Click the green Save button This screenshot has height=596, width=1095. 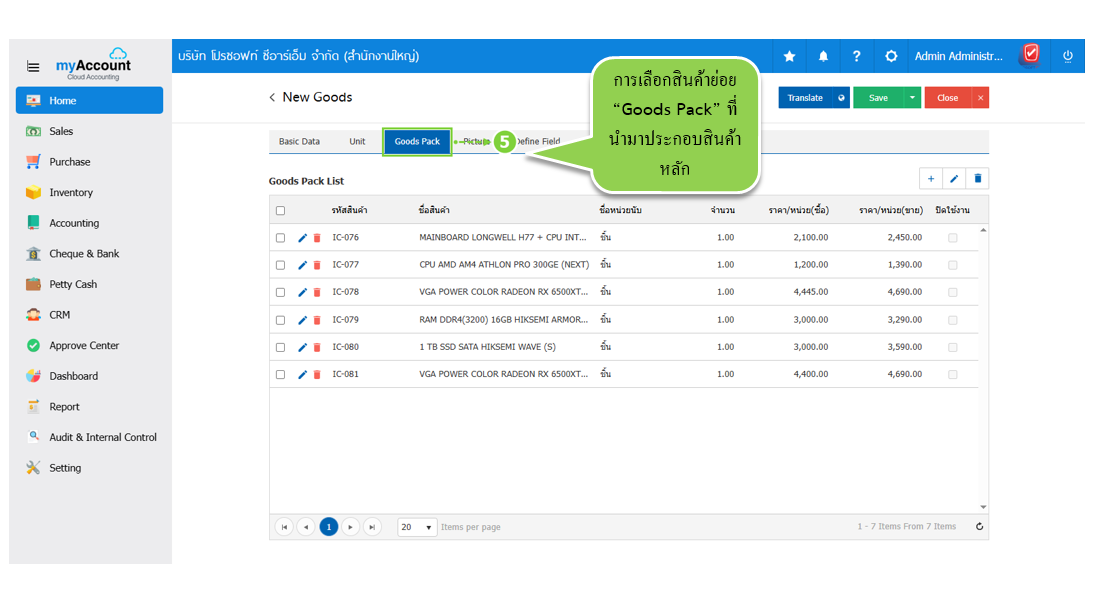tap(877, 98)
